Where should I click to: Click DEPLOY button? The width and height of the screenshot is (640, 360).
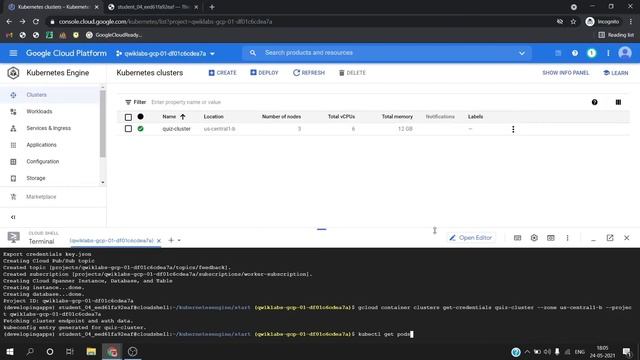[264, 73]
